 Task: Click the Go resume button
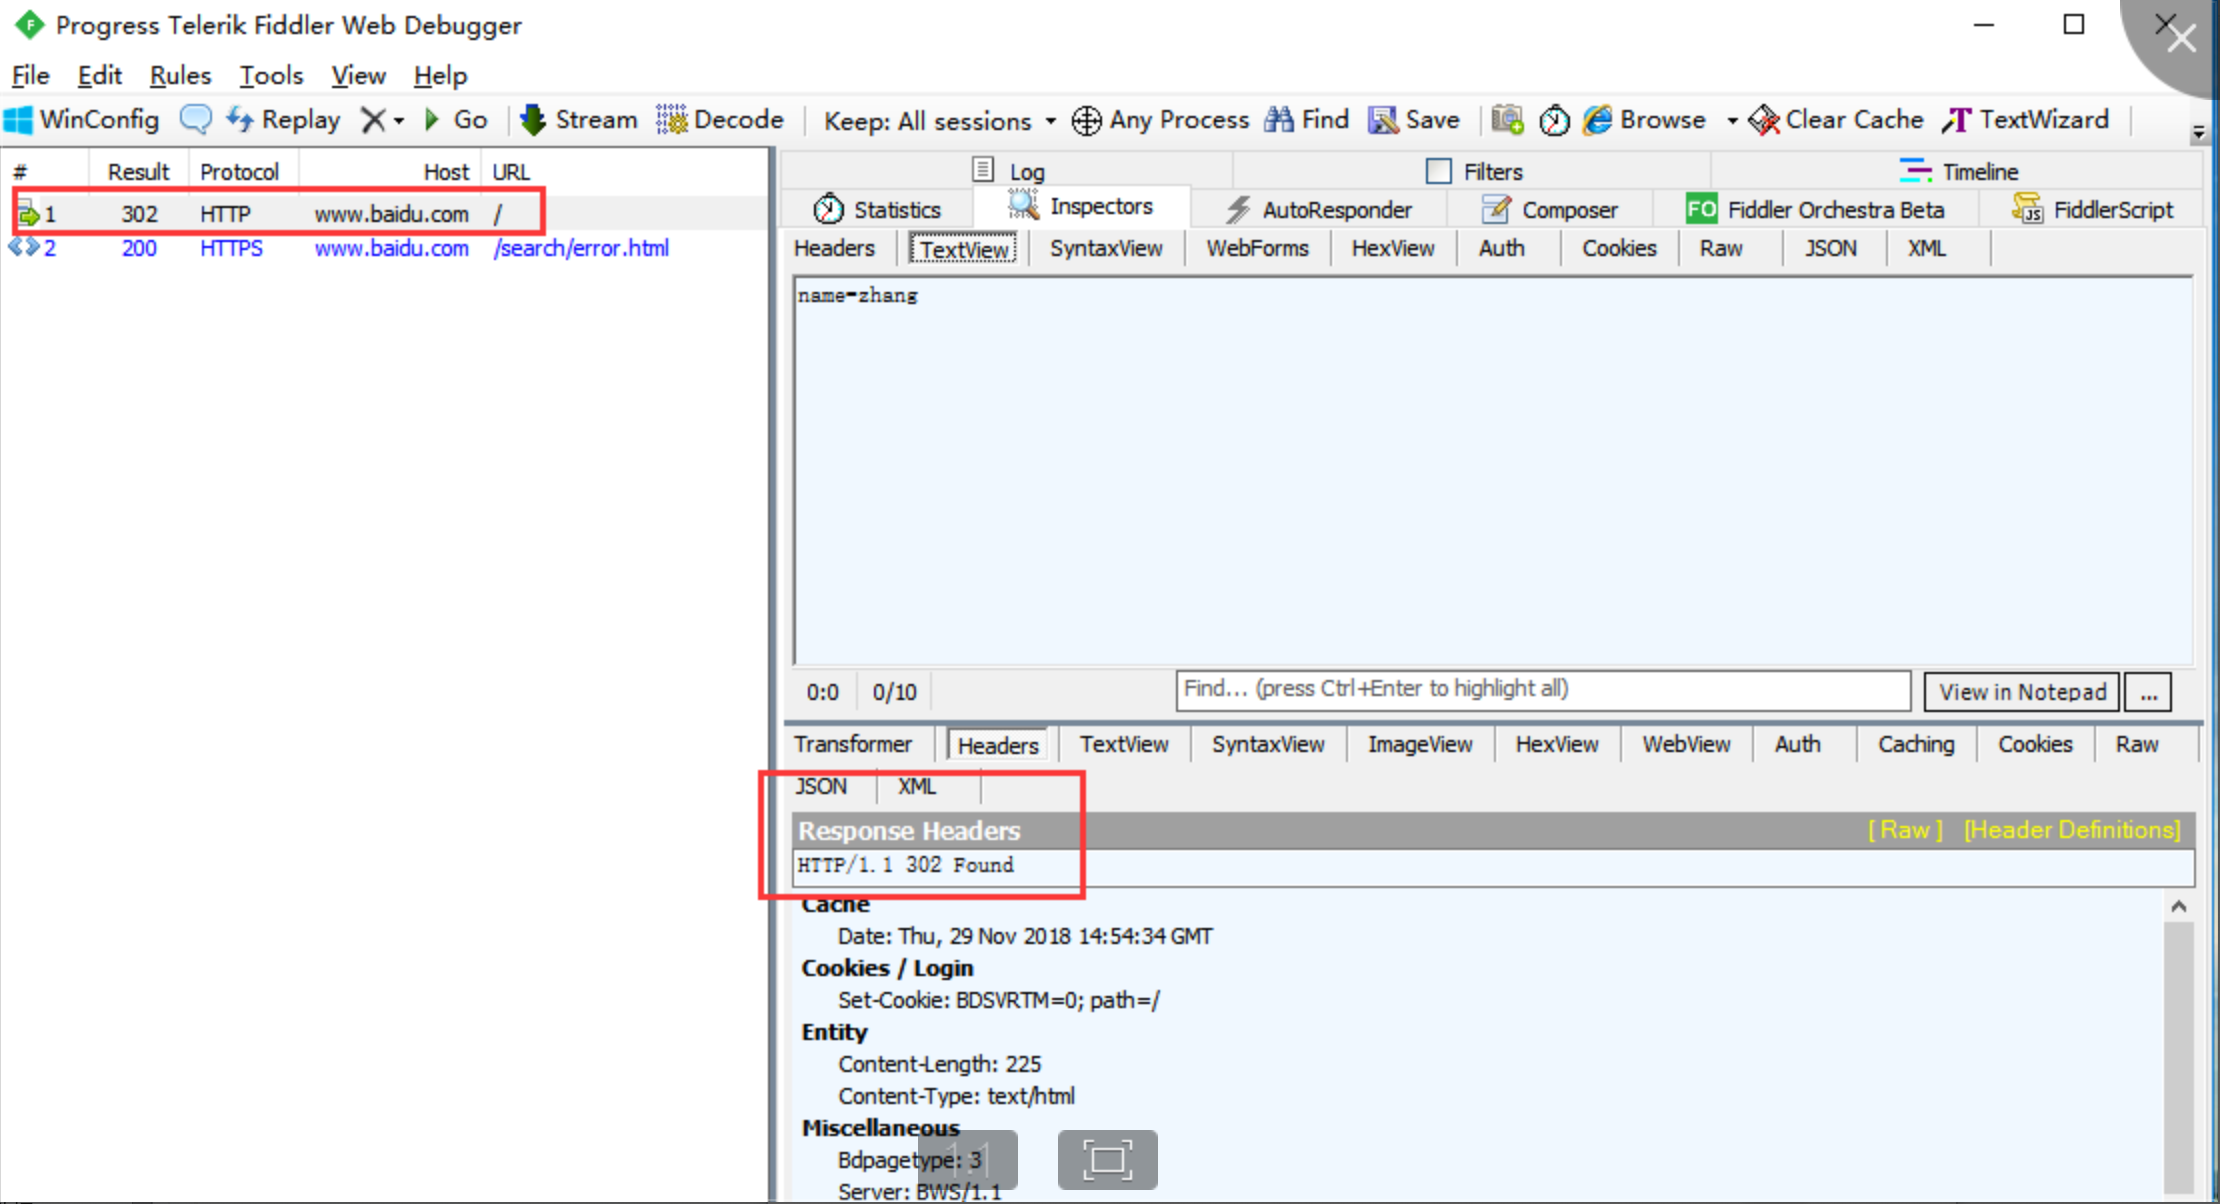click(456, 120)
